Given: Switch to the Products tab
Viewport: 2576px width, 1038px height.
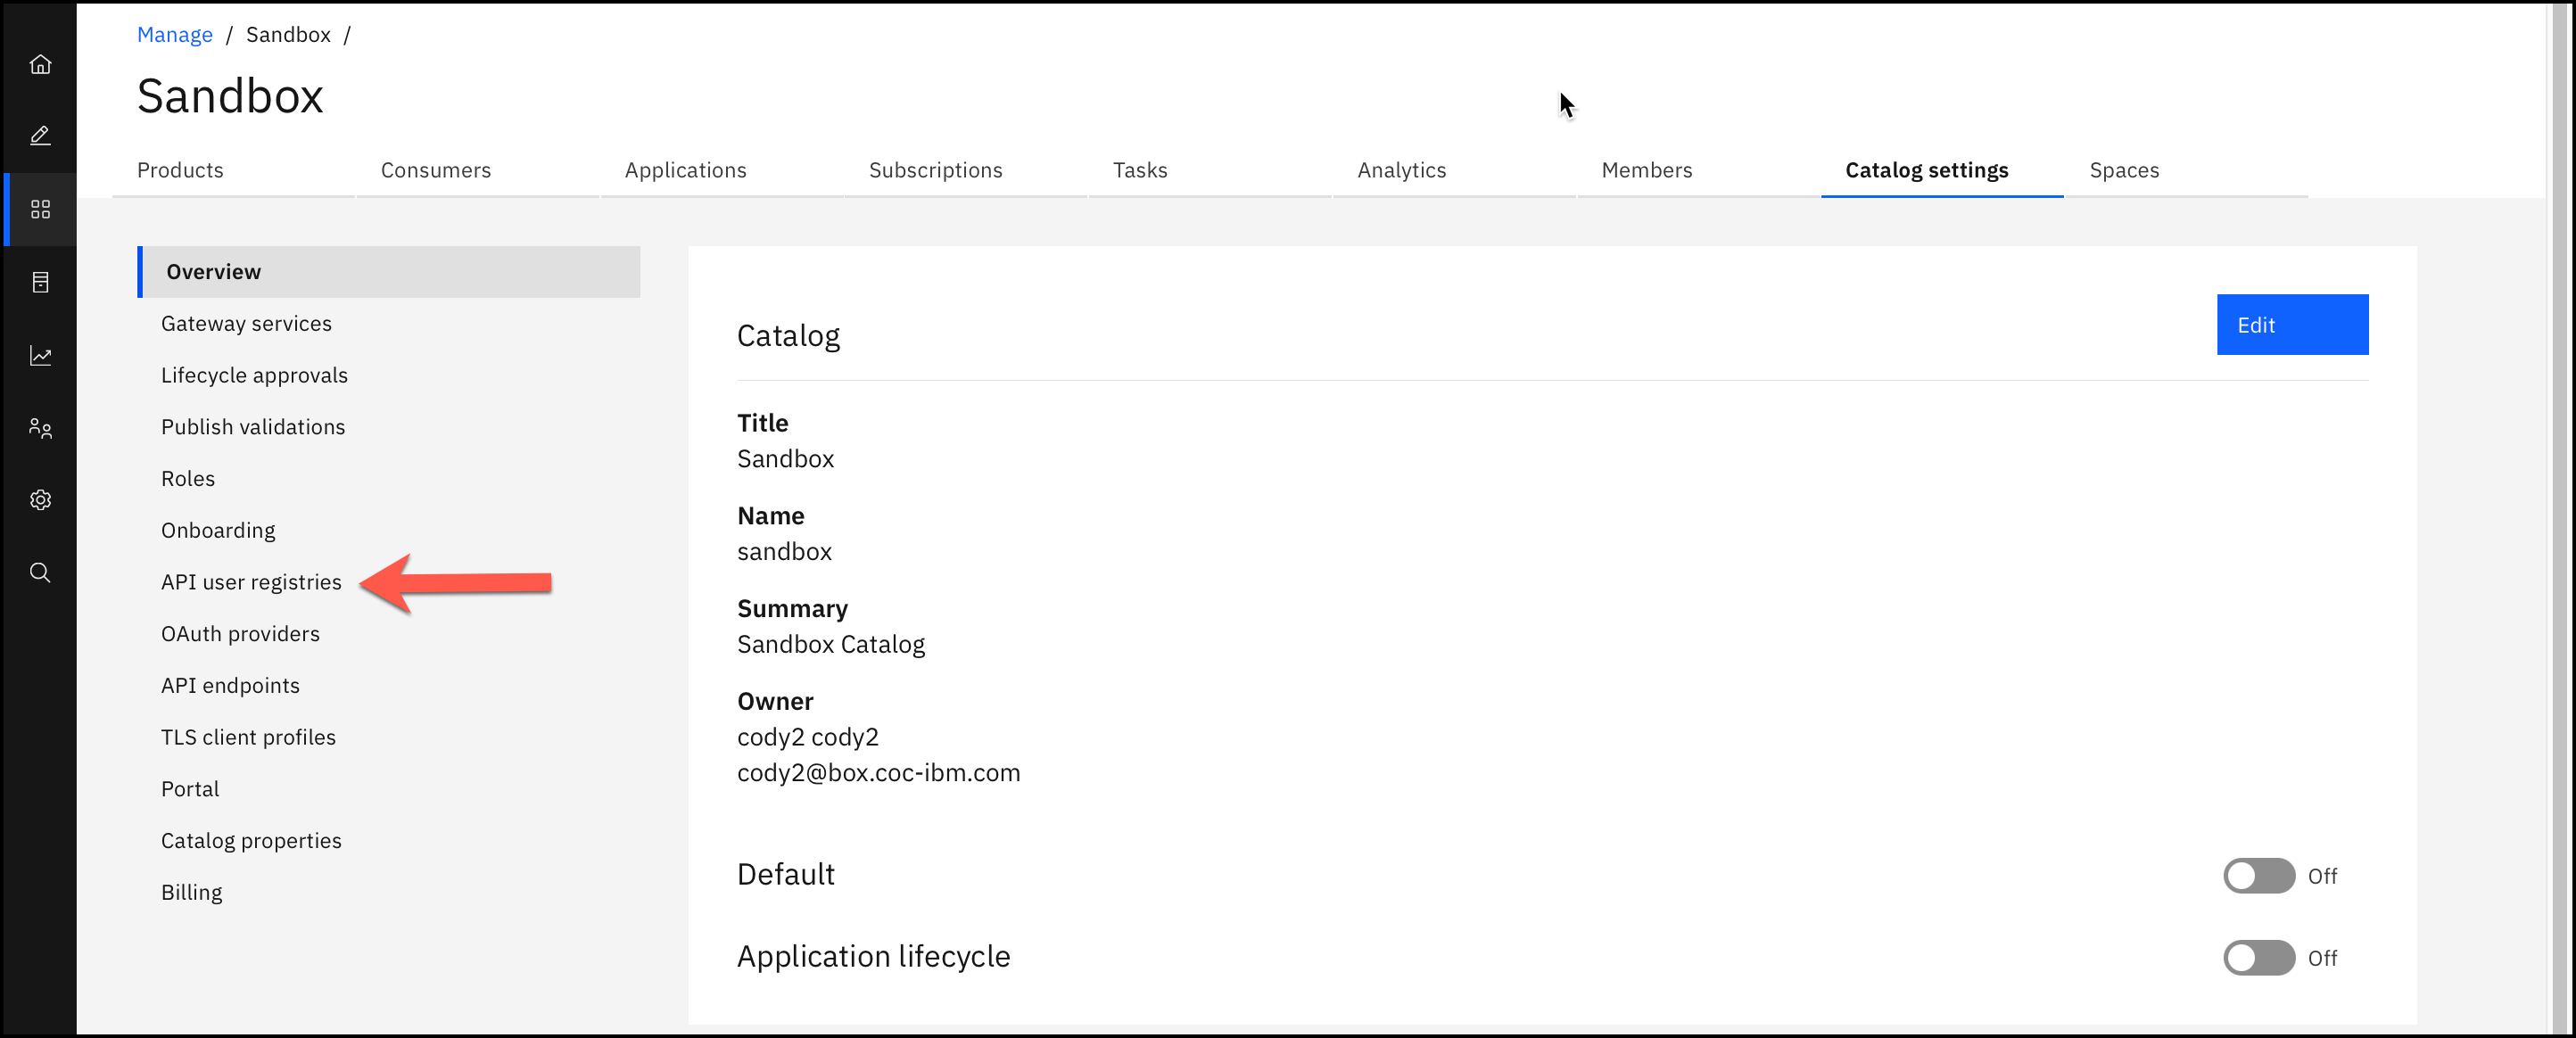Looking at the screenshot, I should click(x=180, y=170).
